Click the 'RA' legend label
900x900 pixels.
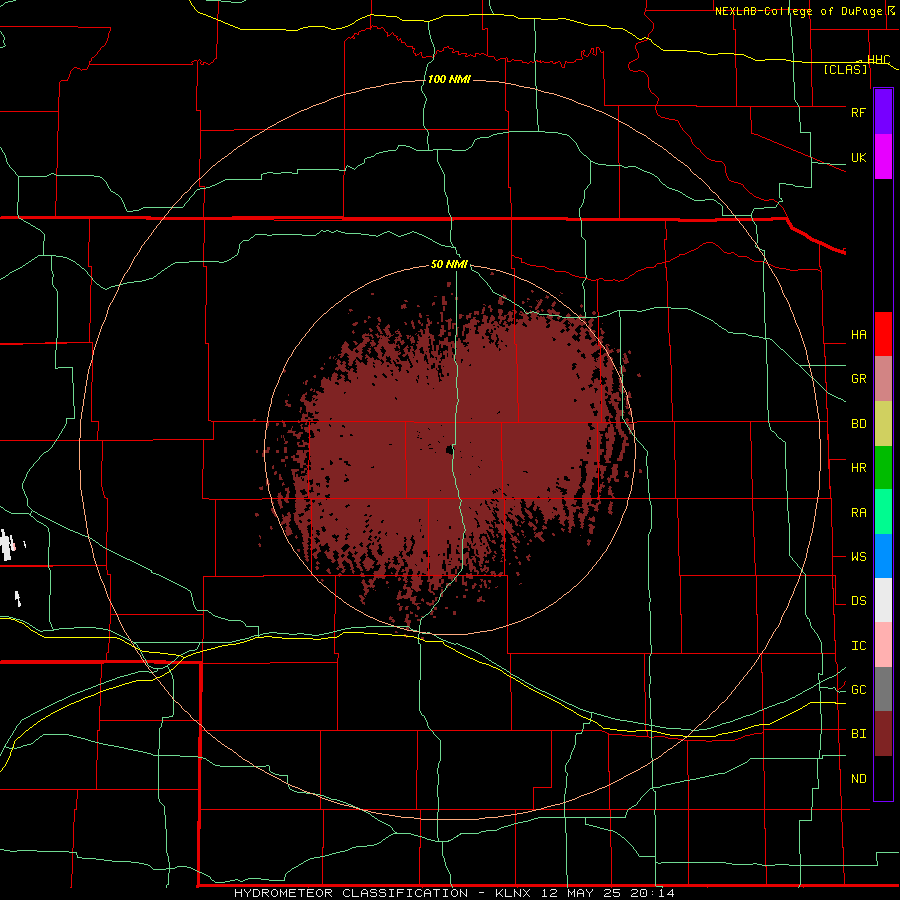[x=858, y=513]
